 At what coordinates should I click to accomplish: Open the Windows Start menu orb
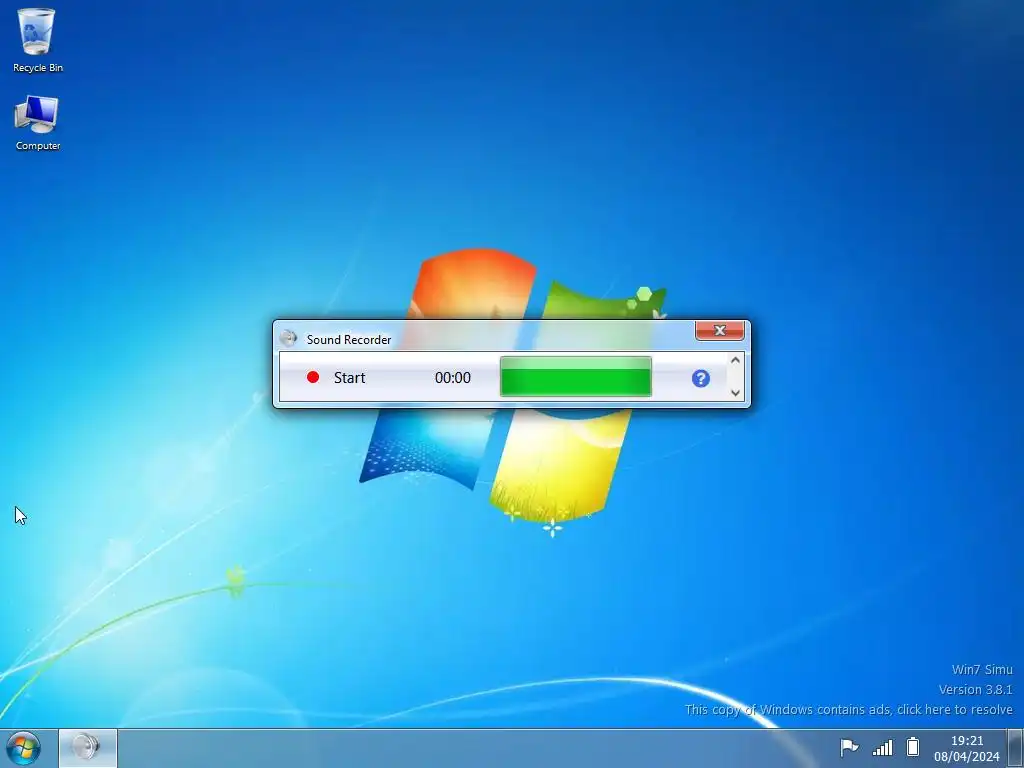coord(24,748)
